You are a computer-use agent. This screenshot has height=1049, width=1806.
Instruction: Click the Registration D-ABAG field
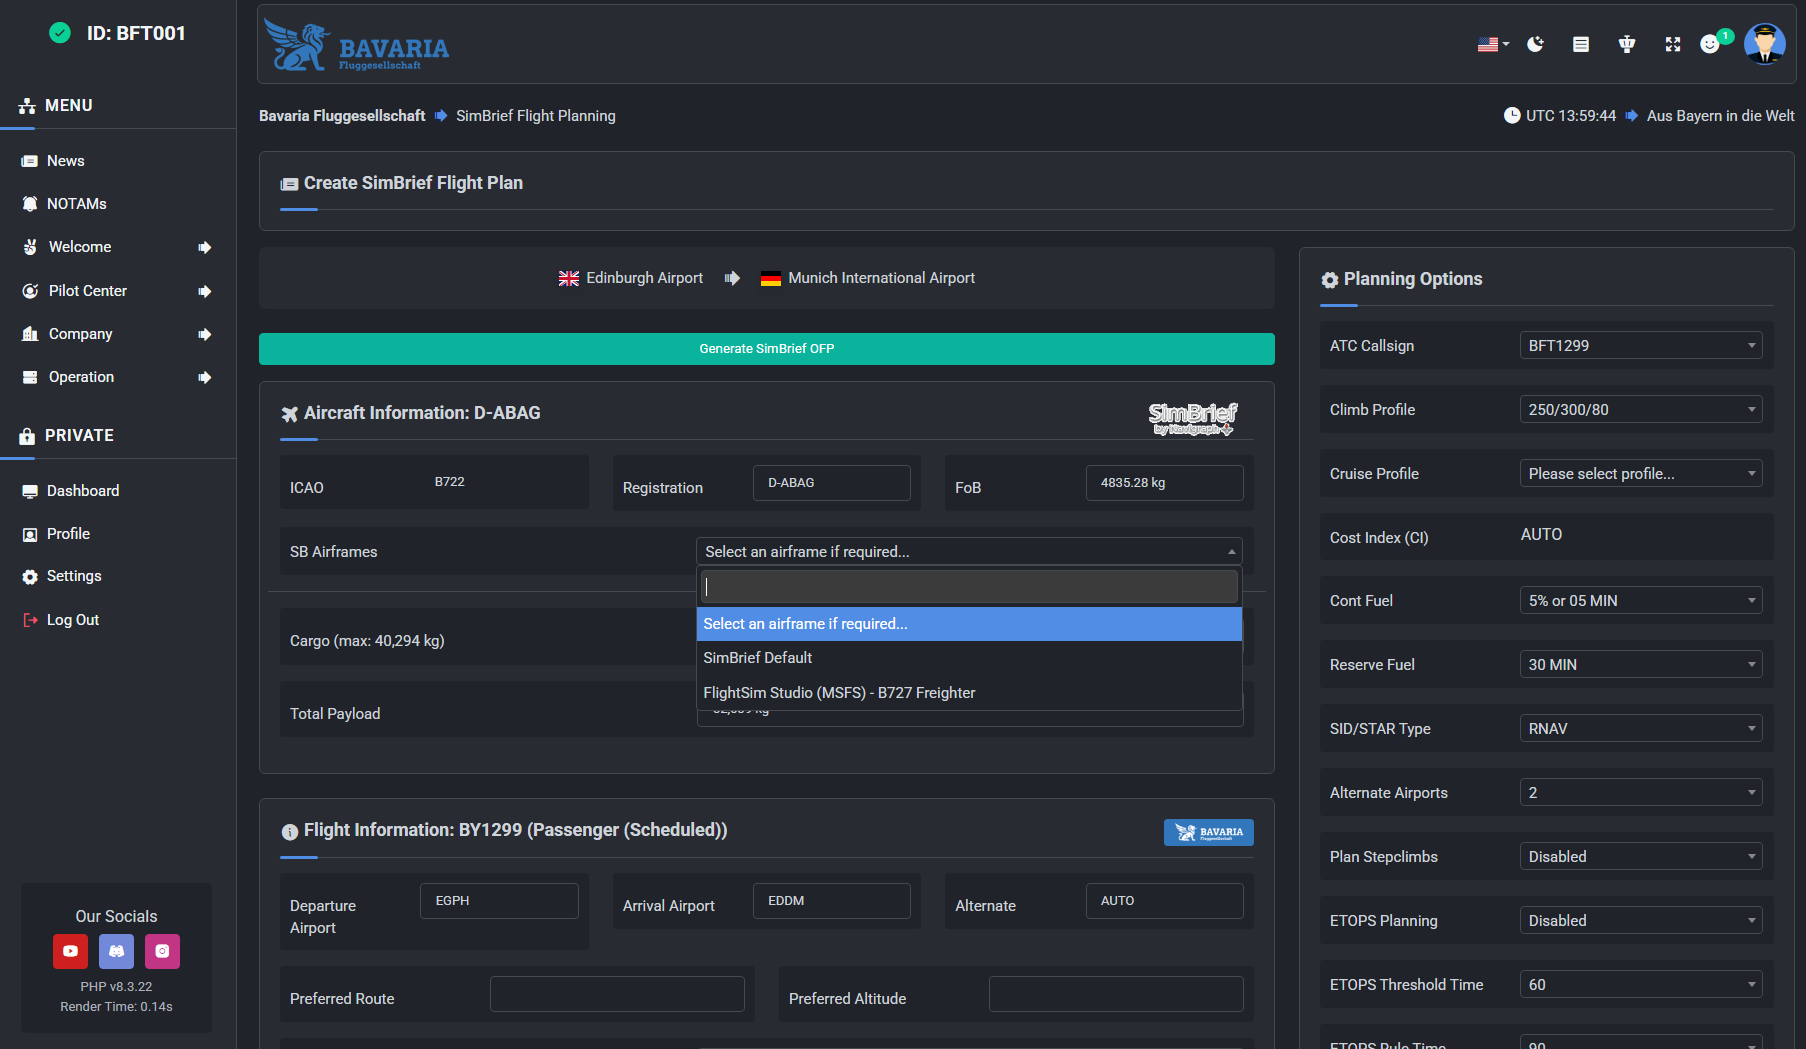(x=832, y=483)
